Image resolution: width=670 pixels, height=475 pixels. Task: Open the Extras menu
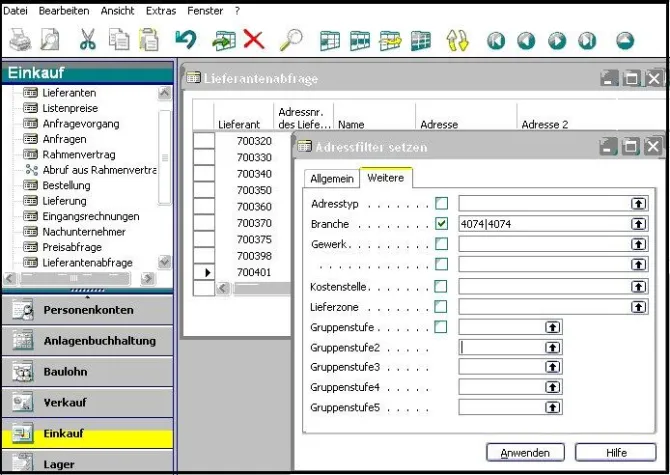pos(160,10)
